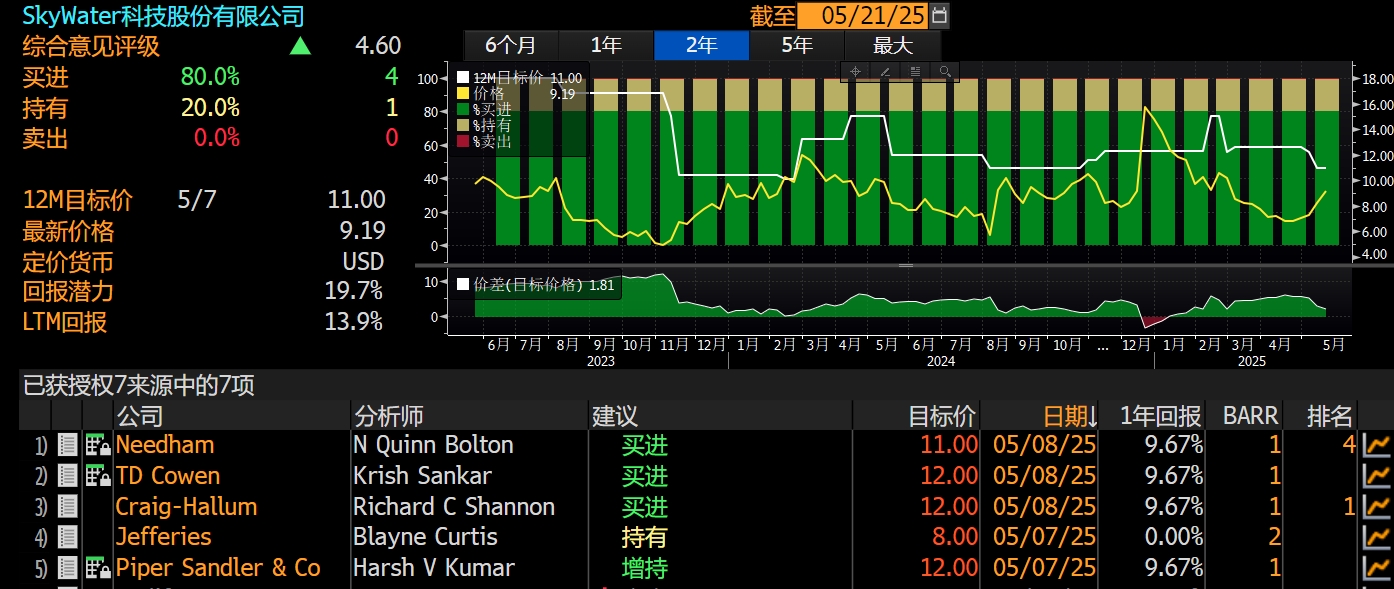Viewport: 1394px width, 589px height.
Task: Click the red %卖出 legend swatch
Action: (463, 141)
